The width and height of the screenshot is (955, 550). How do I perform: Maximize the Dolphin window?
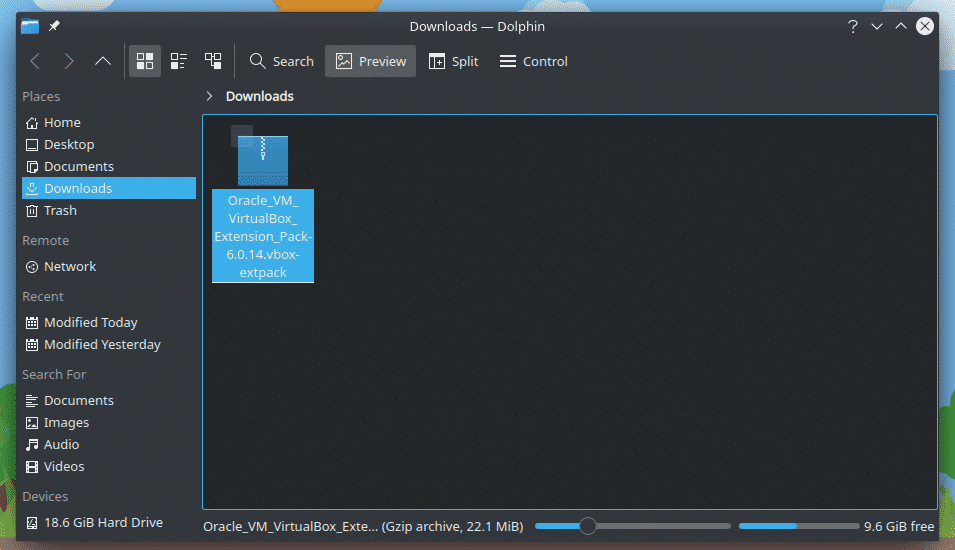[x=901, y=26]
